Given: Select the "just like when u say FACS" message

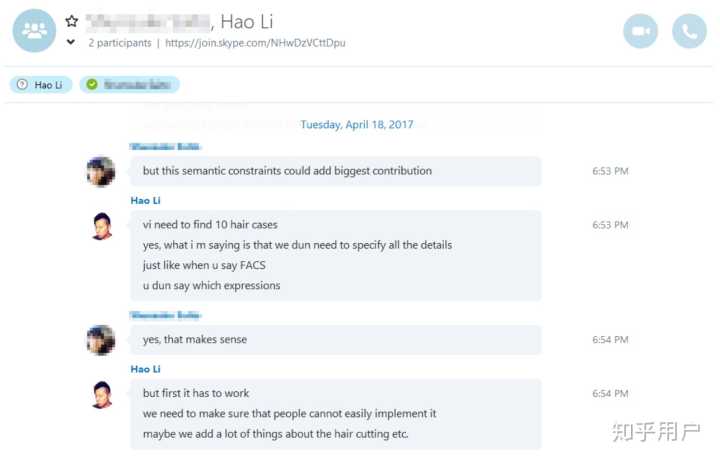Looking at the screenshot, I should tap(211, 265).
